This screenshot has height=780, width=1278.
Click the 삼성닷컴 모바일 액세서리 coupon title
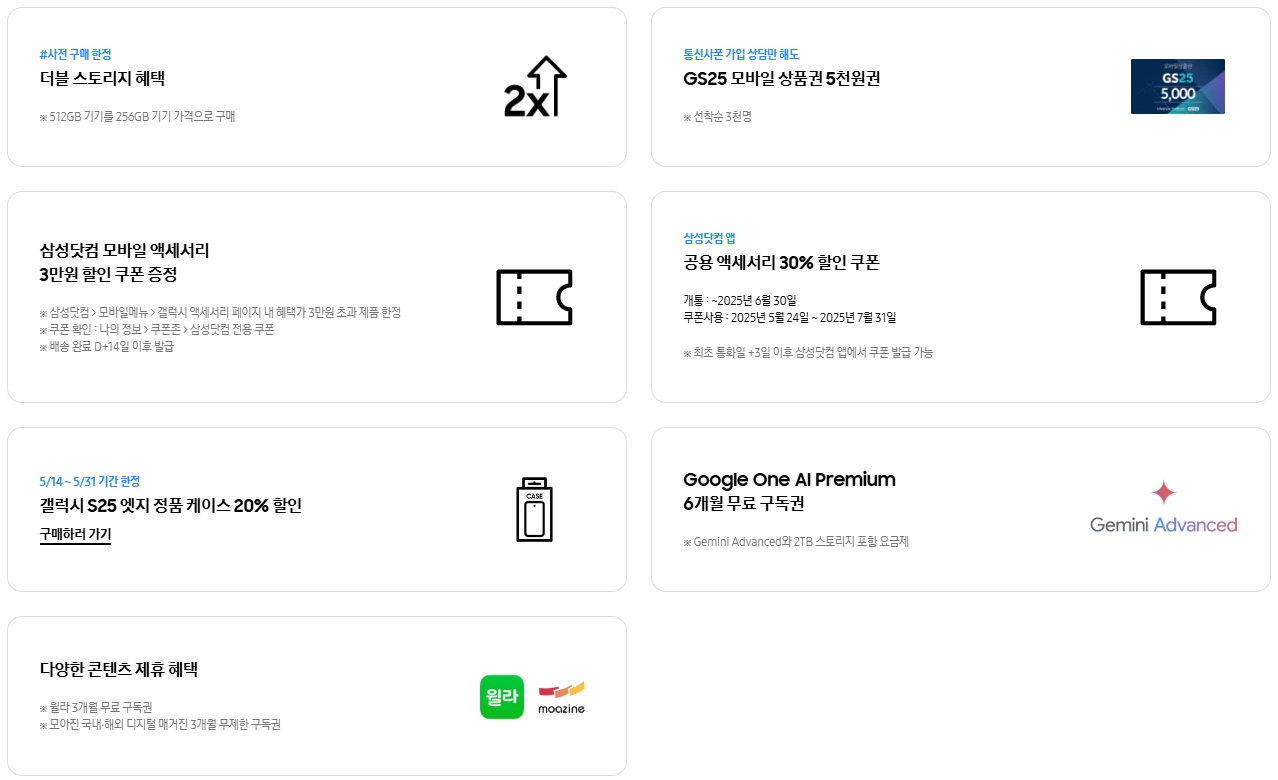pos(124,262)
